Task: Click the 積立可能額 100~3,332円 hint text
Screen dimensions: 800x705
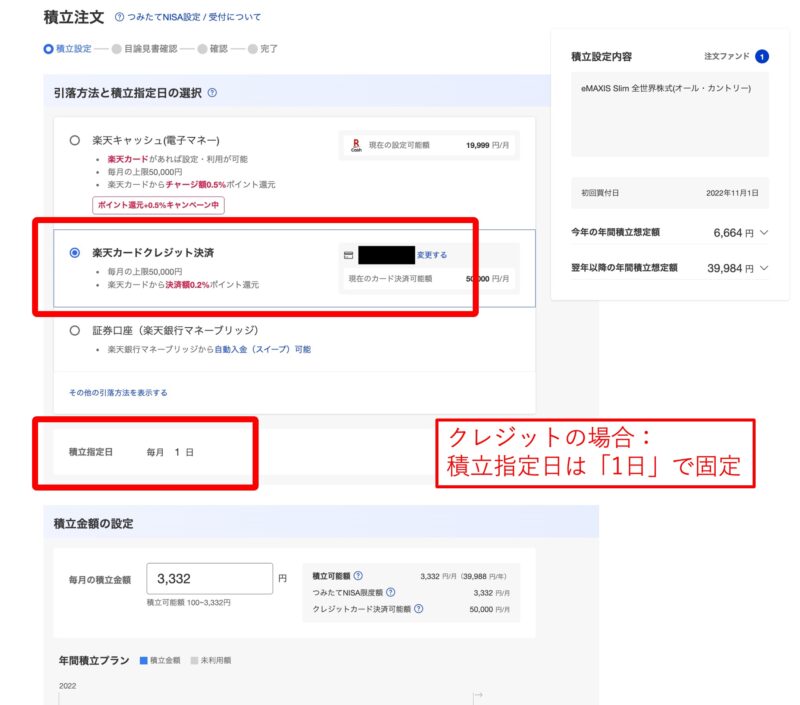Action: click(189, 602)
